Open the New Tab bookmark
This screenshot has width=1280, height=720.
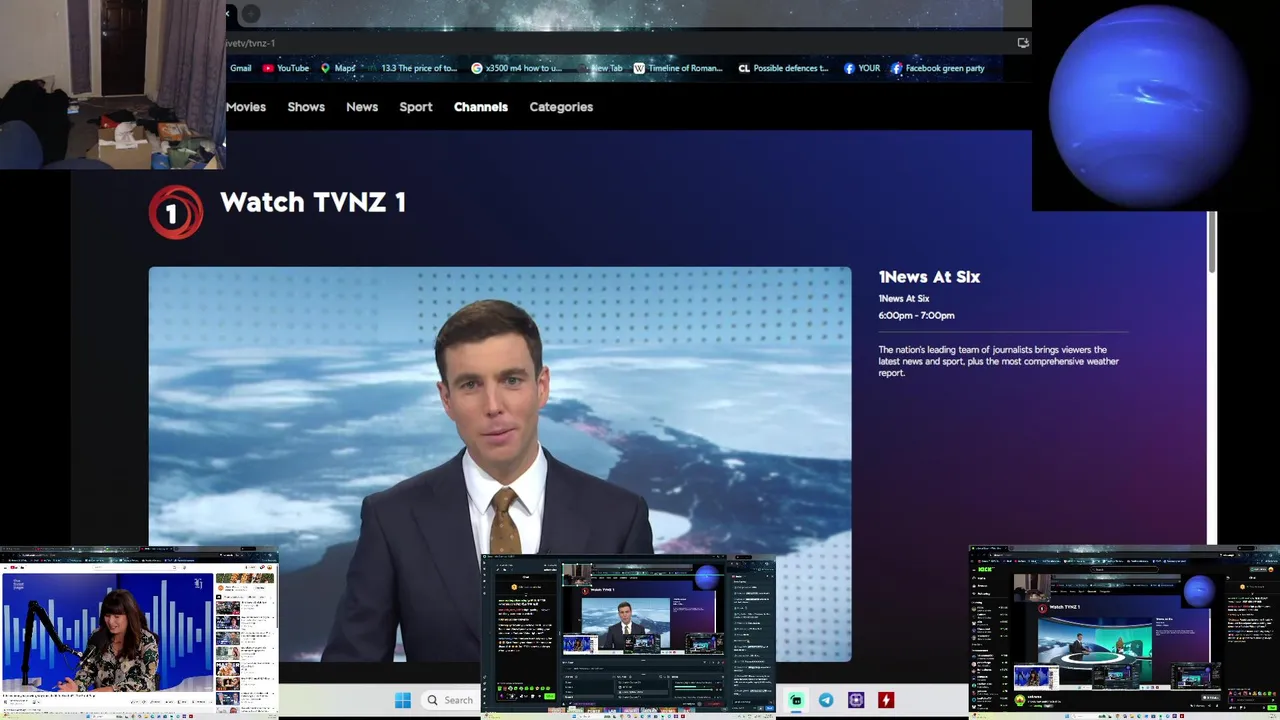click(x=601, y=68)
